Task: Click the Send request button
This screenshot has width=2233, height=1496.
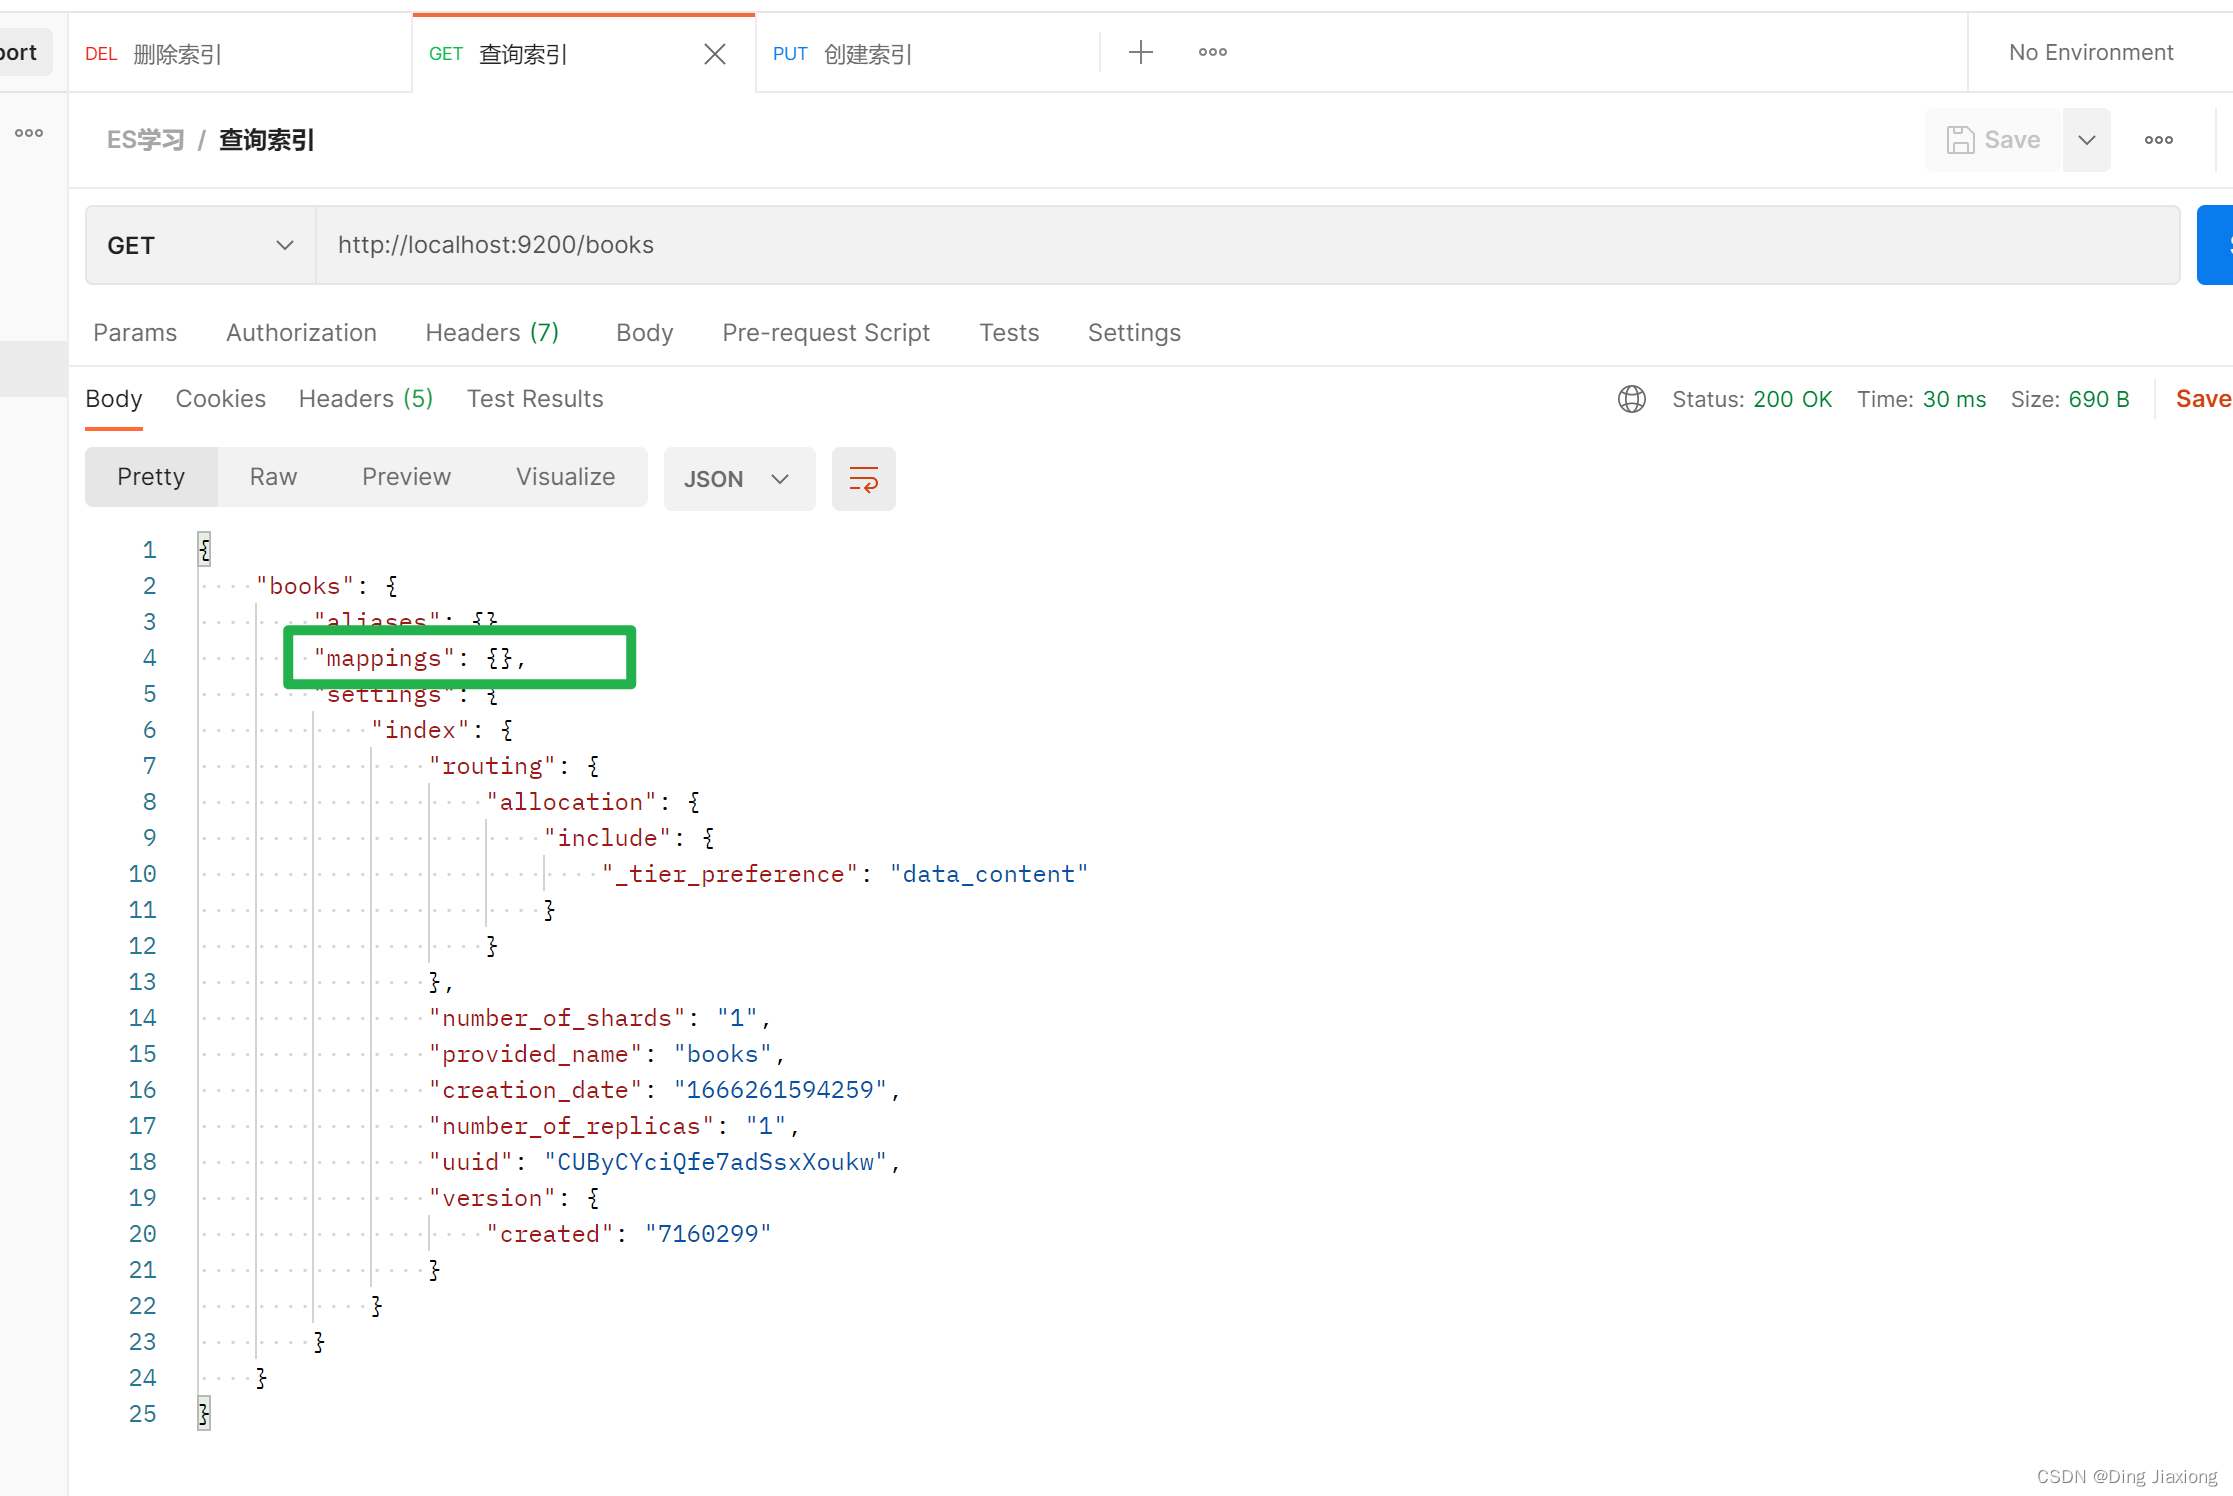Action: tap(2223, 244)
